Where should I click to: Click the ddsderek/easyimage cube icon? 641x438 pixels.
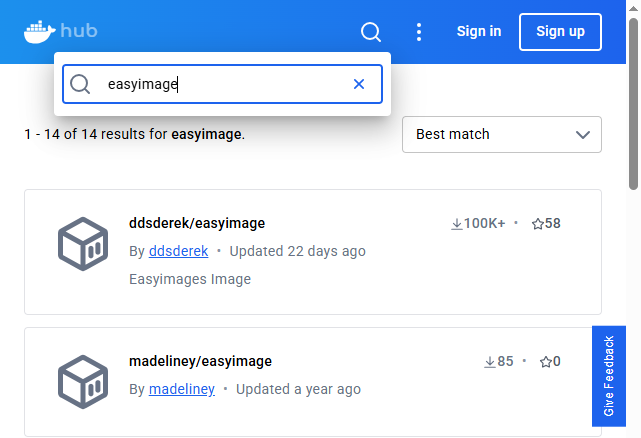(83, 244)
